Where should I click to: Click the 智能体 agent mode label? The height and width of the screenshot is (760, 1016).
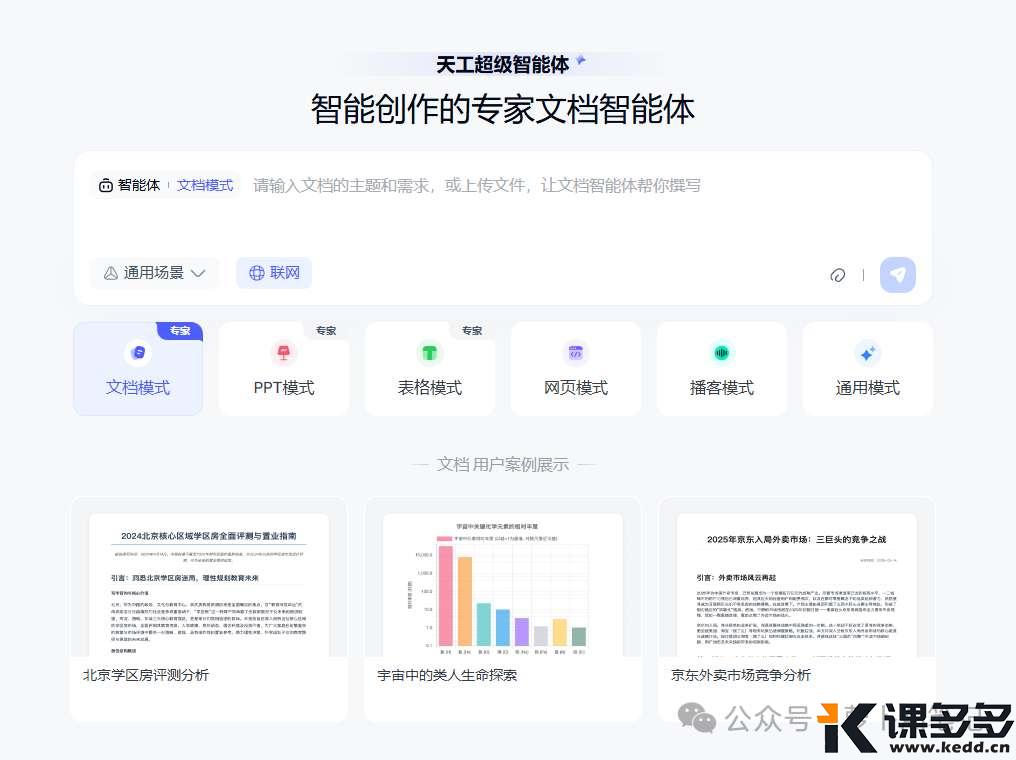[x=129, y=185]
